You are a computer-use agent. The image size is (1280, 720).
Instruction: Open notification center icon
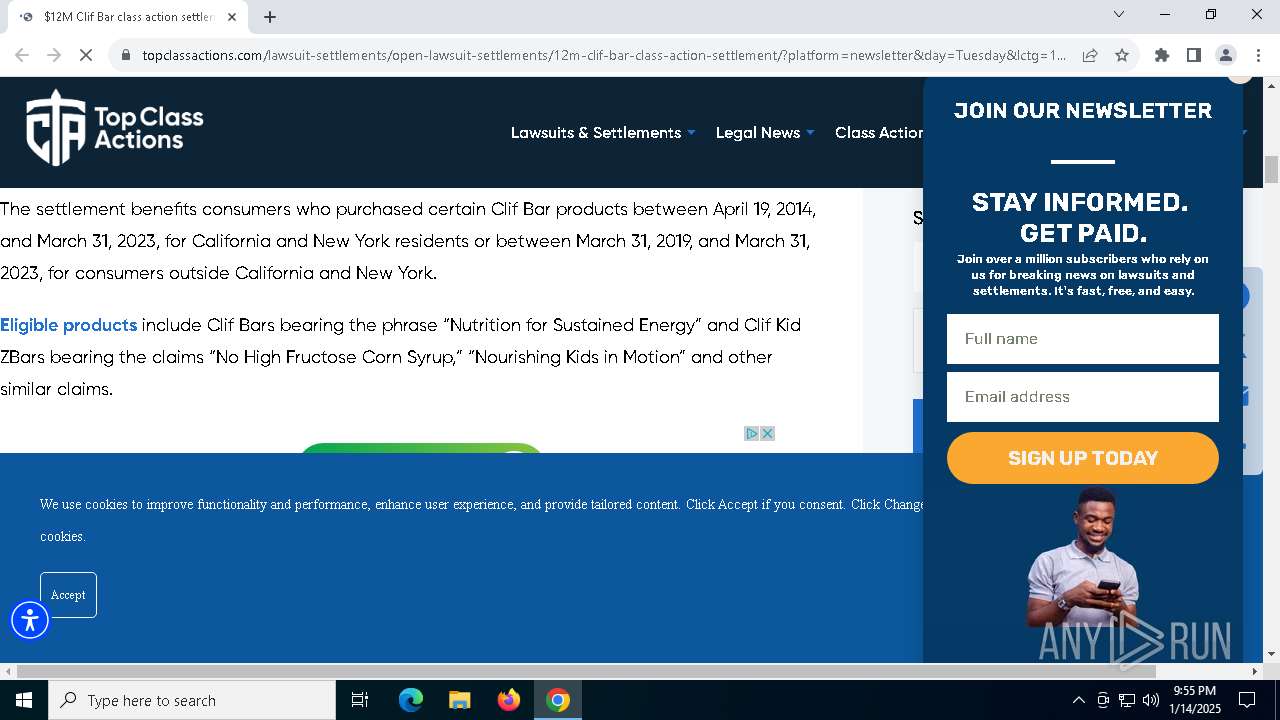click(x=1247, y=700)
